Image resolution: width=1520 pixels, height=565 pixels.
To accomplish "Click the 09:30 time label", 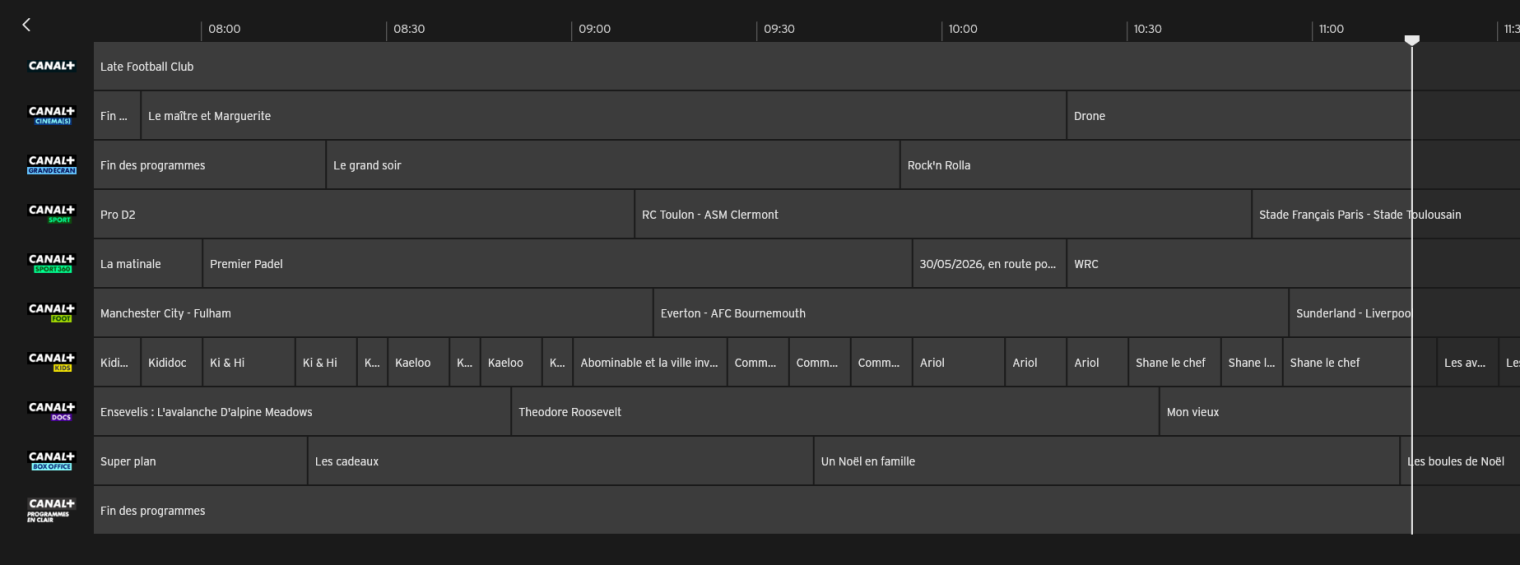I will pyautogui.click(x=779, y=29).
